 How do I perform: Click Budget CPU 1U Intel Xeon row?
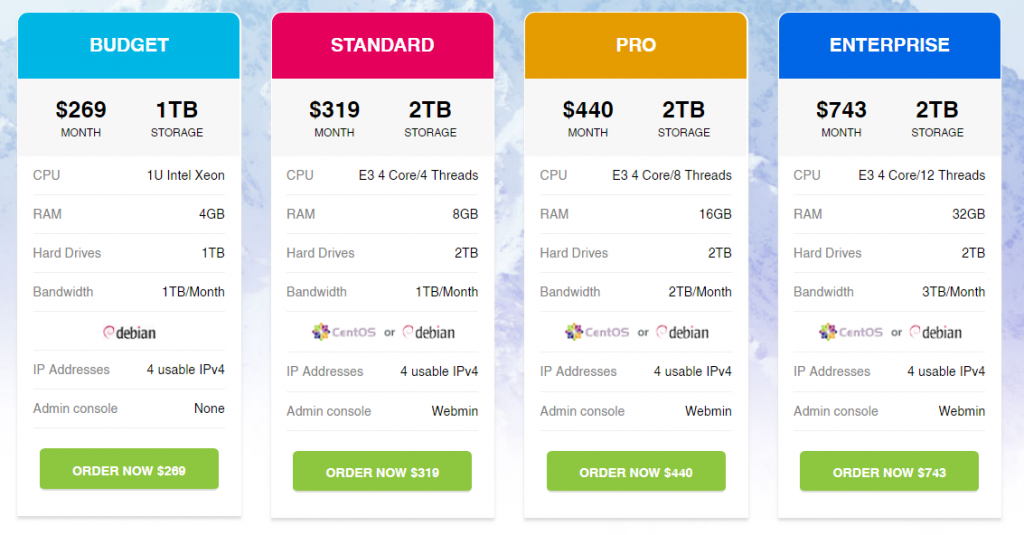(x=129, y=175)
